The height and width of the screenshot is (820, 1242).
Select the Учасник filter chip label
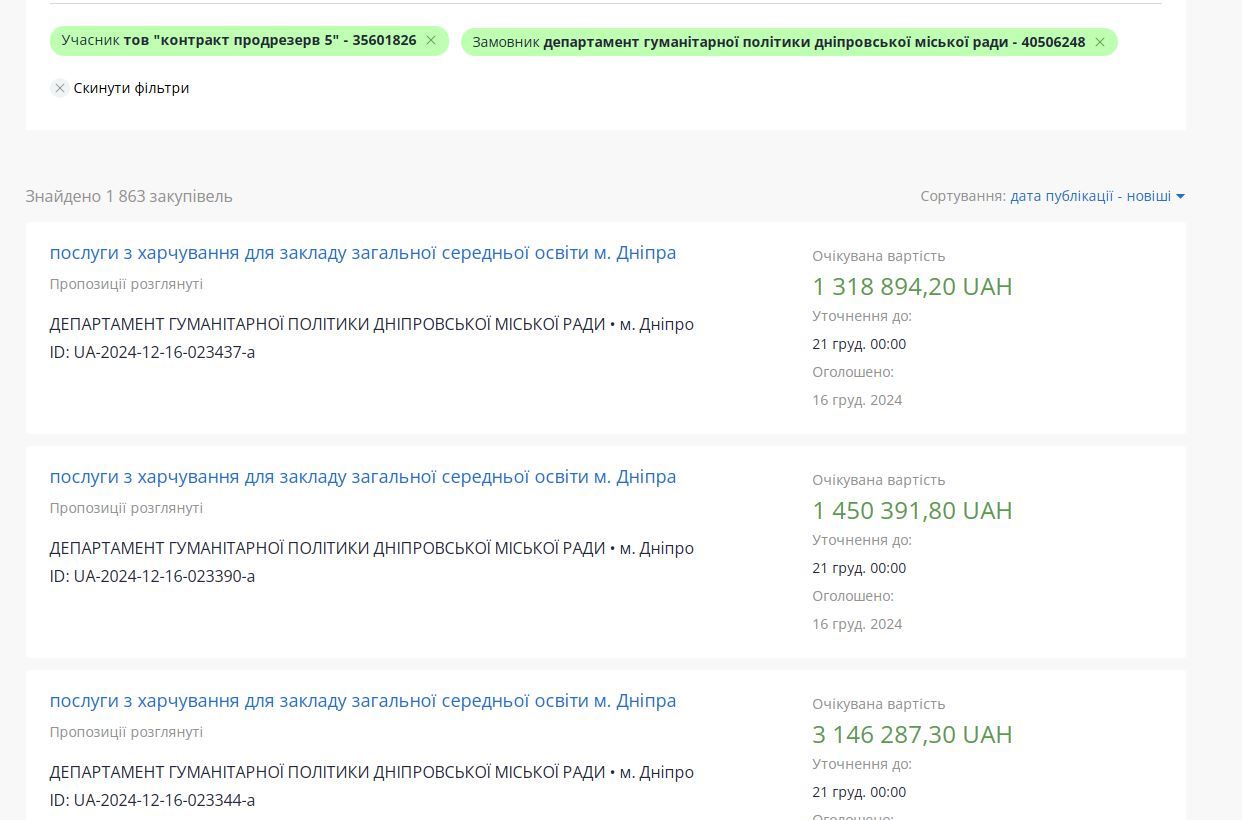[239, 41]
